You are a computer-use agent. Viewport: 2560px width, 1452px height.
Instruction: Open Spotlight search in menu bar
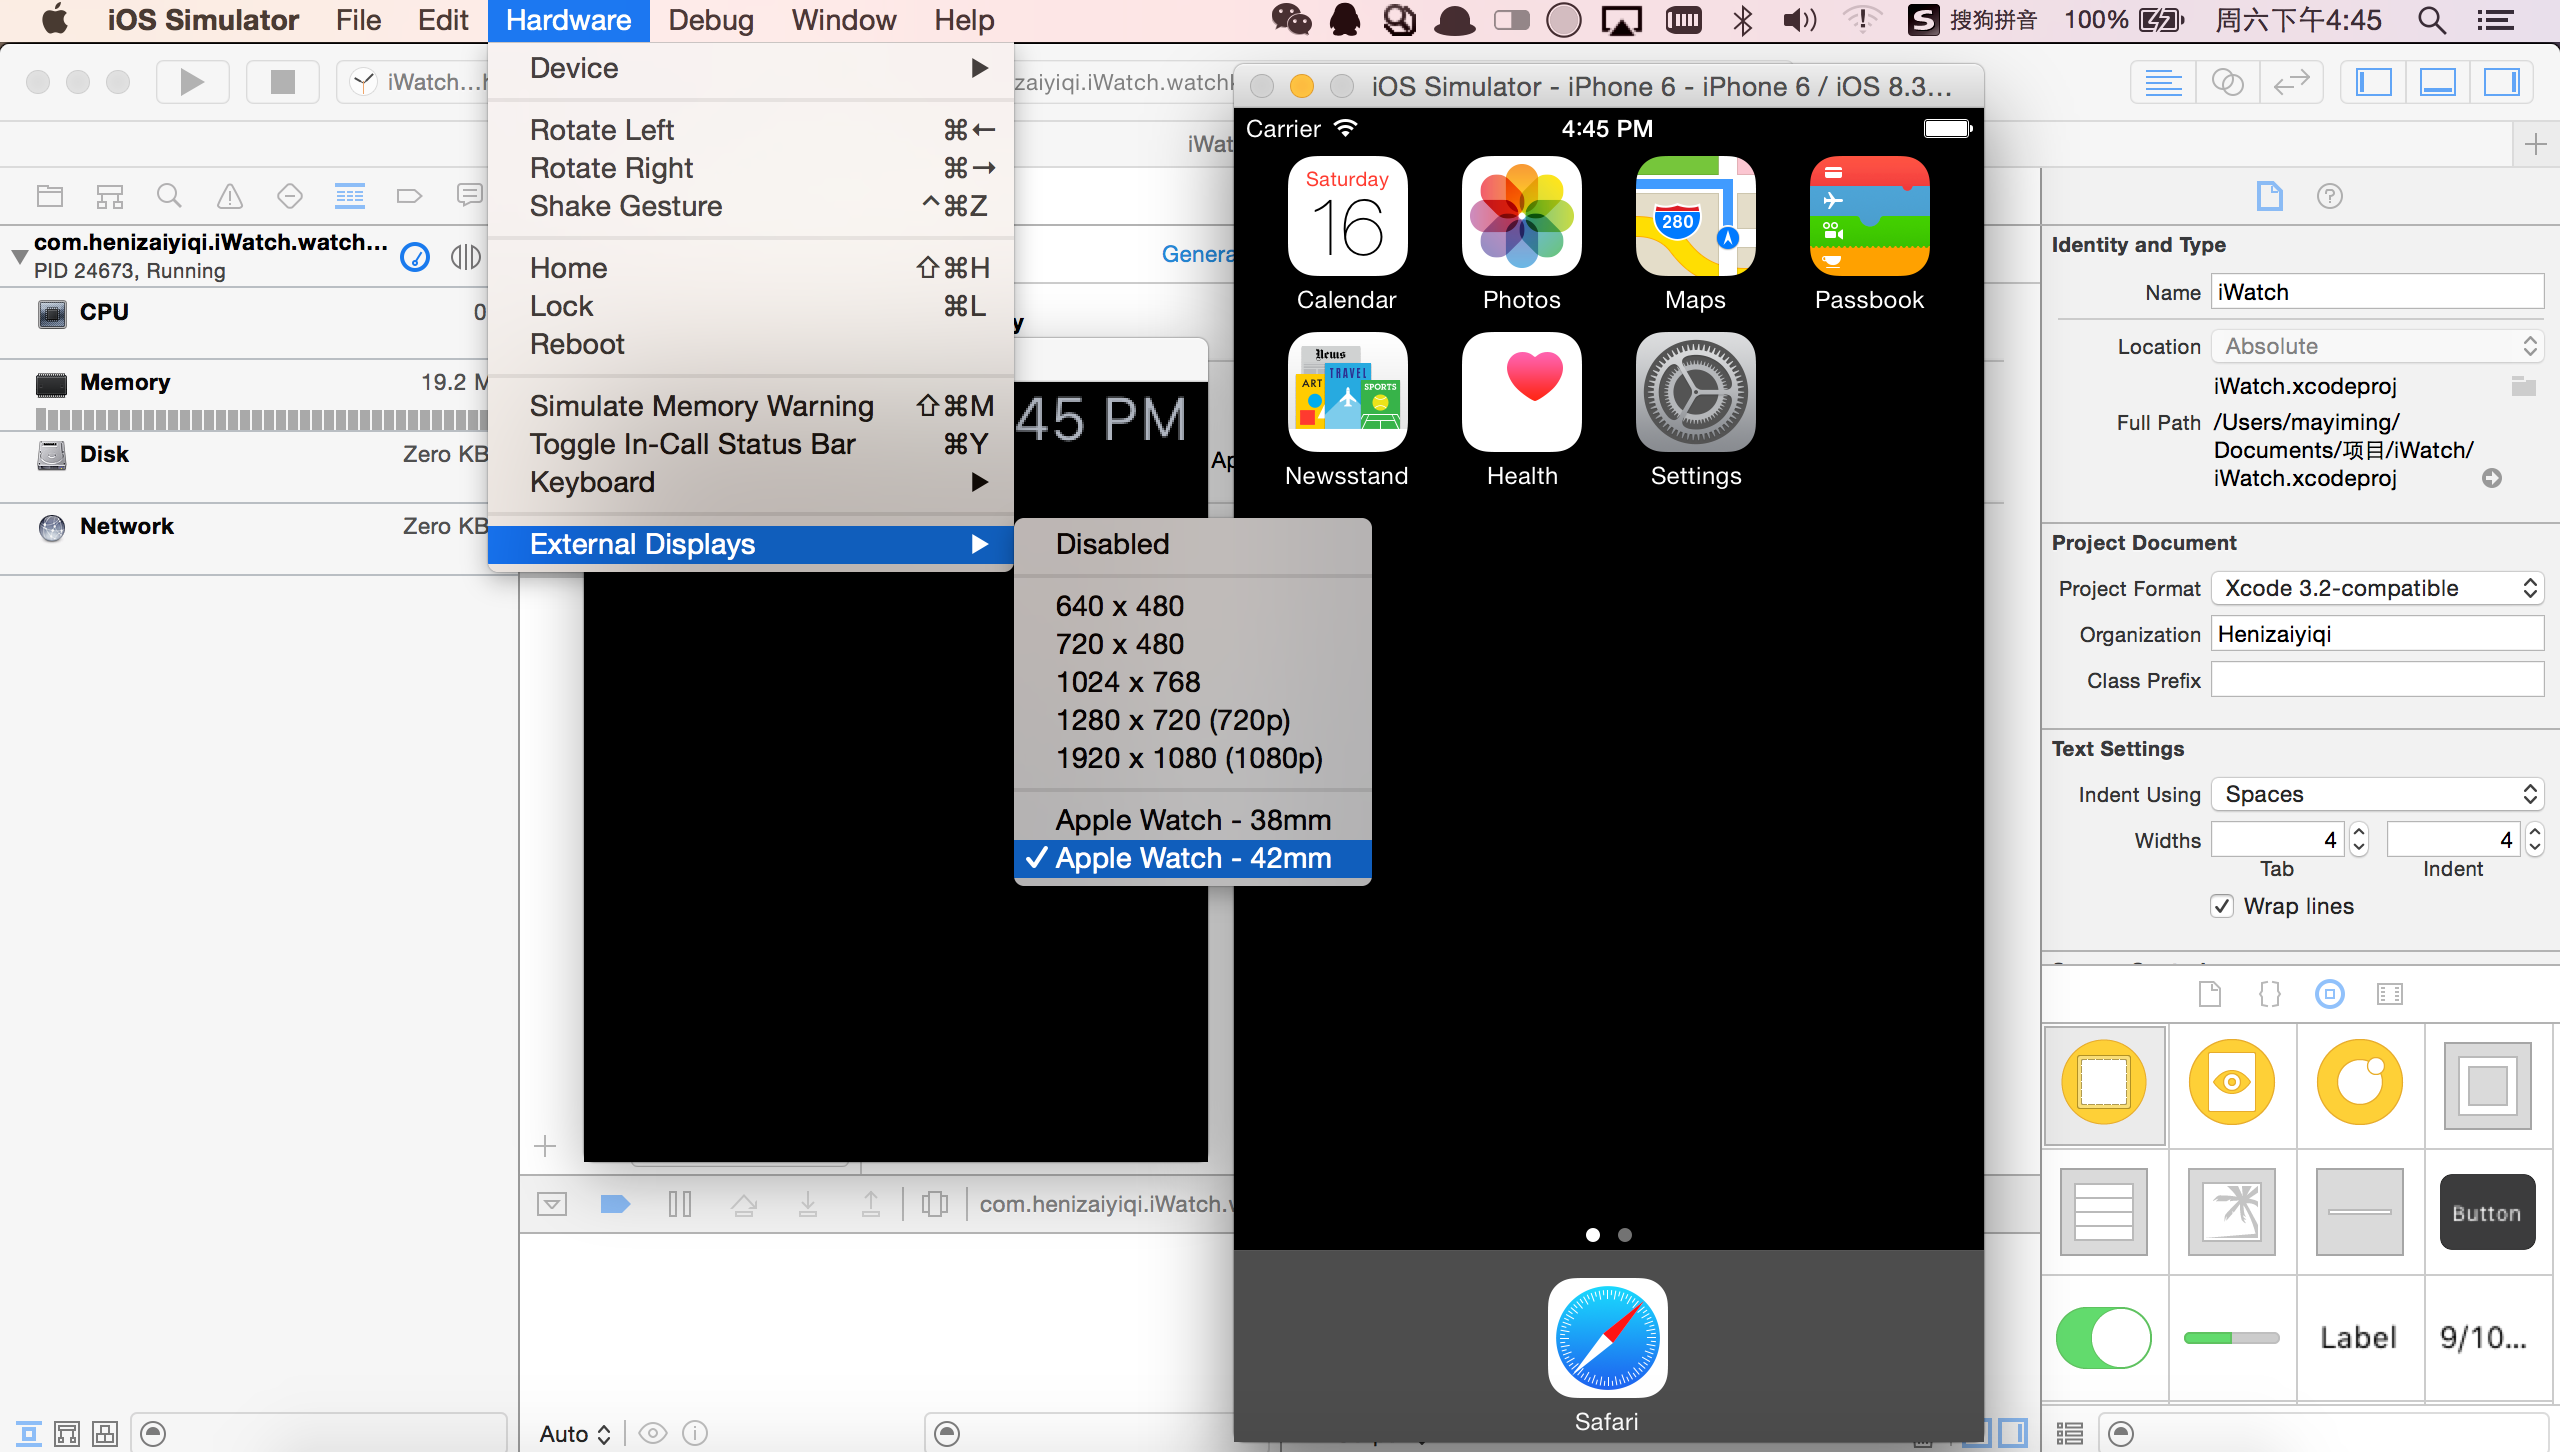[2432, 20]
